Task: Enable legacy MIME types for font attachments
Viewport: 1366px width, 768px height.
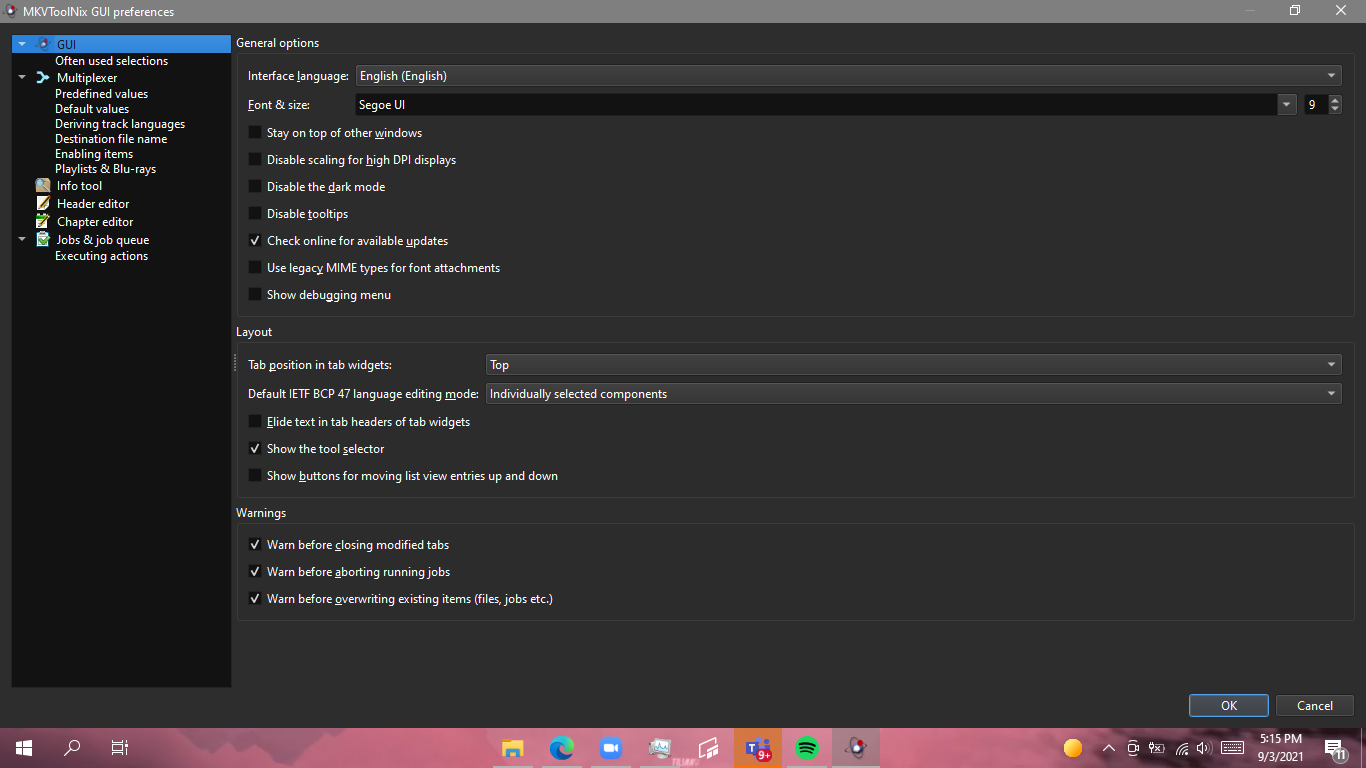Action: (255, 268)
